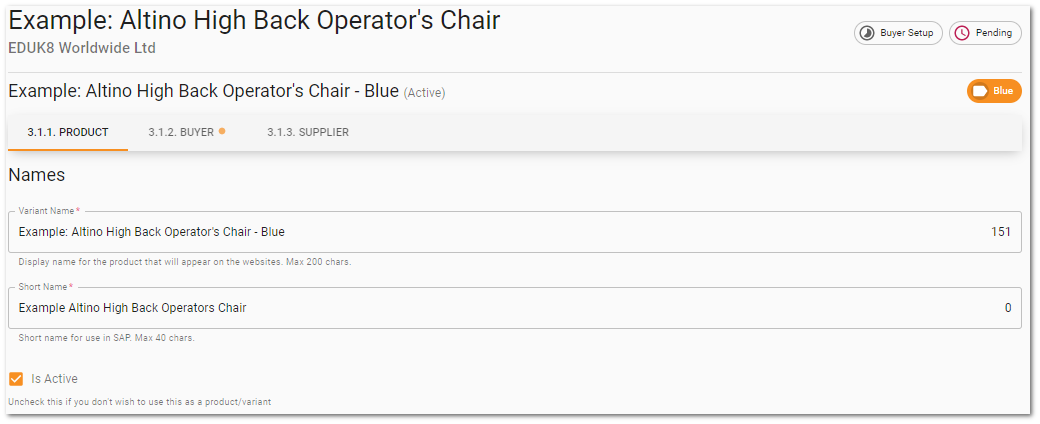
Task: Click the Buyer Setup pie-chart icon
Action: [867, 33]
